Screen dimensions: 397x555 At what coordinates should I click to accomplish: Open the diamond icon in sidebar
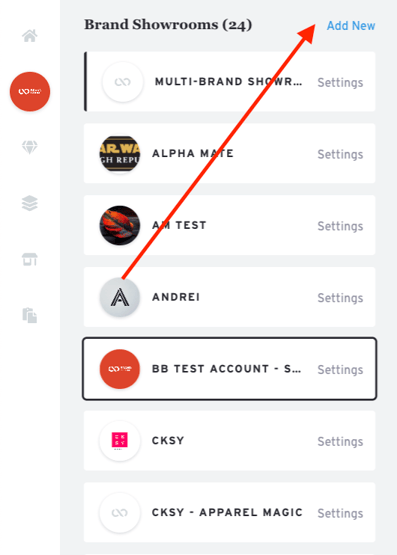[x=30, y=147]
